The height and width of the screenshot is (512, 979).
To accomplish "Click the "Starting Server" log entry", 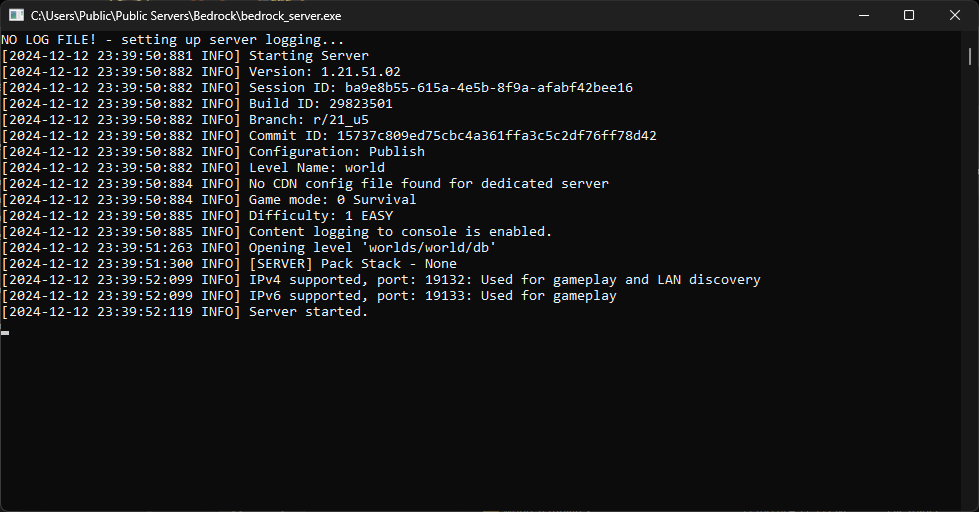I will (x=308, y=56).
